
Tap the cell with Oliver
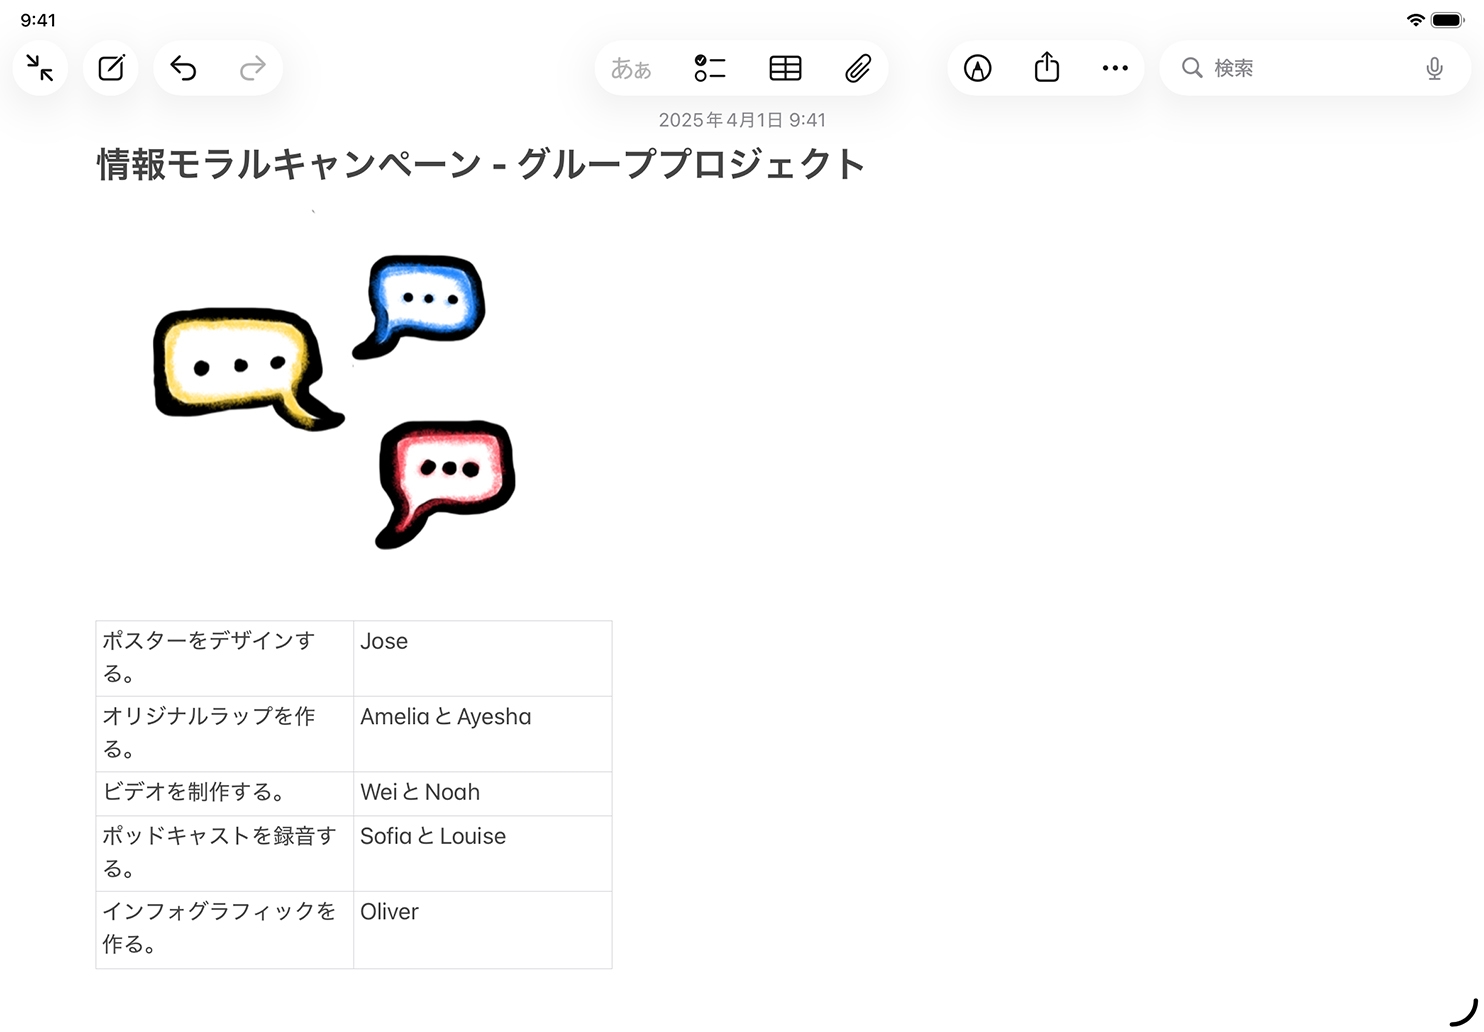pyautogui.click(x=482, y=928)
